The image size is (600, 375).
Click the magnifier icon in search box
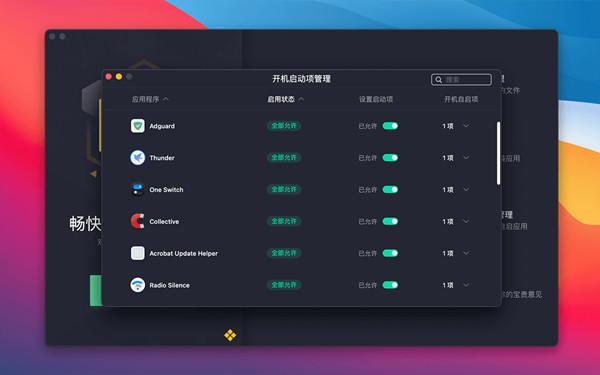click(439, 80)
